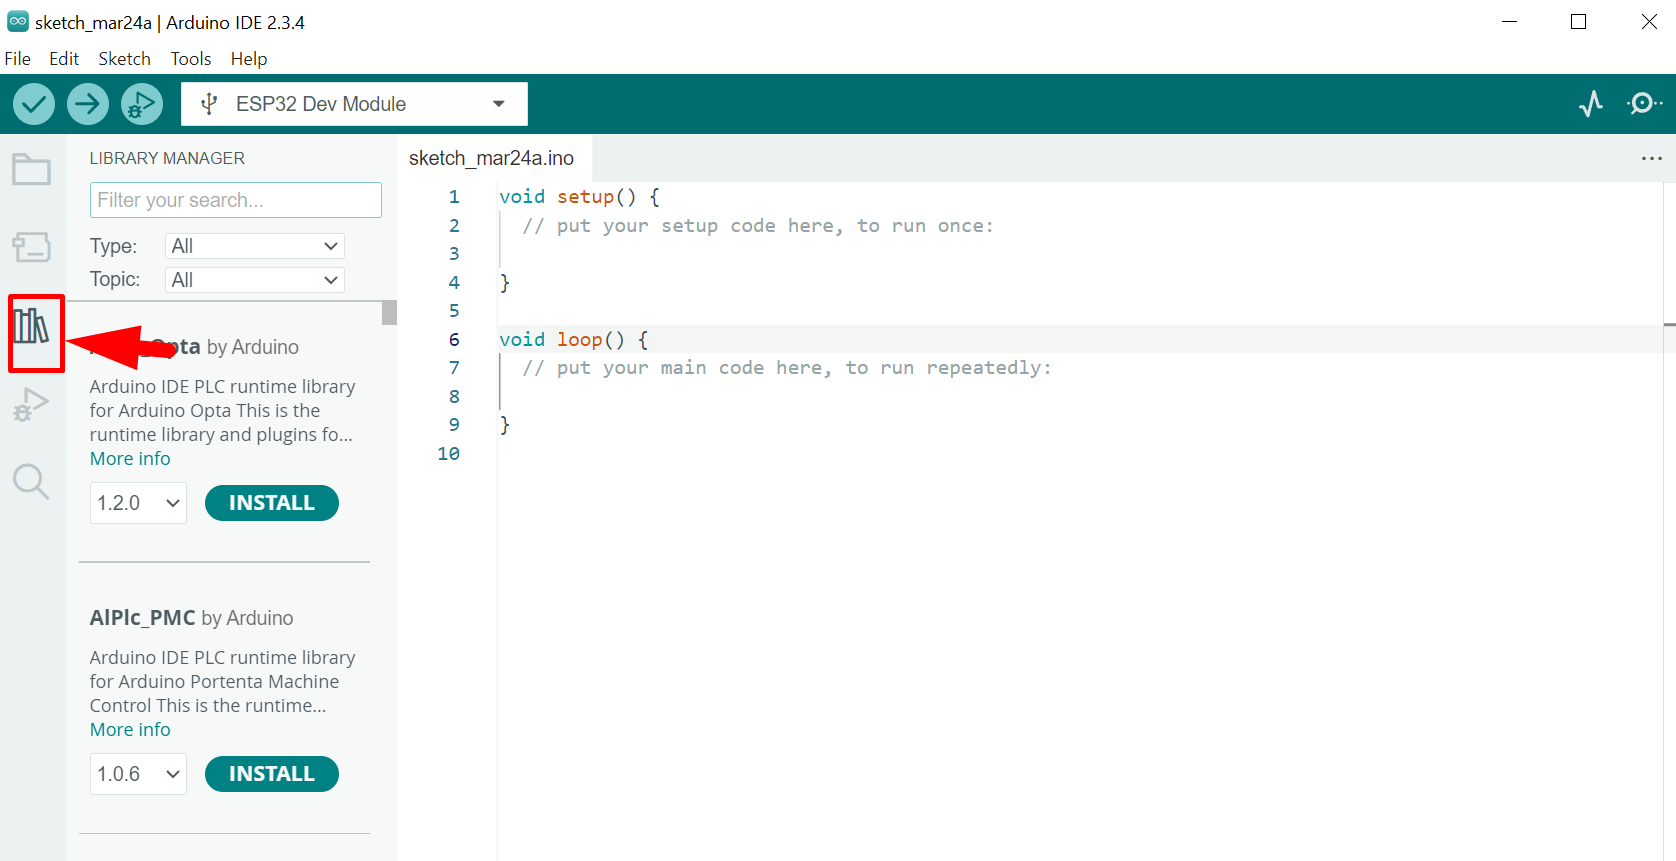Open More info for AlPlc_PMC
The width and height of the screenshot is (1676, 861).
pos(130,730)
